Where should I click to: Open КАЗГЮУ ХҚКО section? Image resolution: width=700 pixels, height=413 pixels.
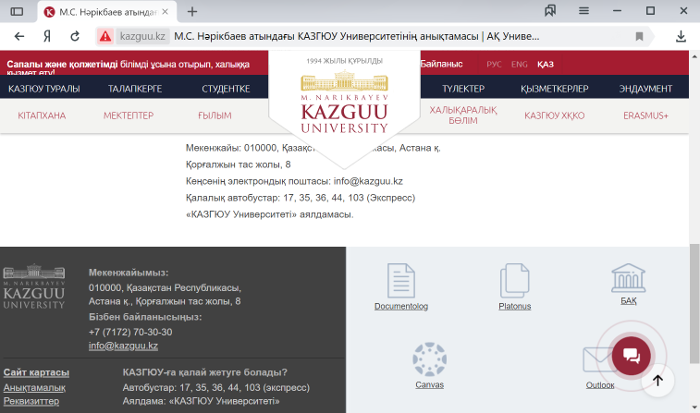[x=554, y=116]
